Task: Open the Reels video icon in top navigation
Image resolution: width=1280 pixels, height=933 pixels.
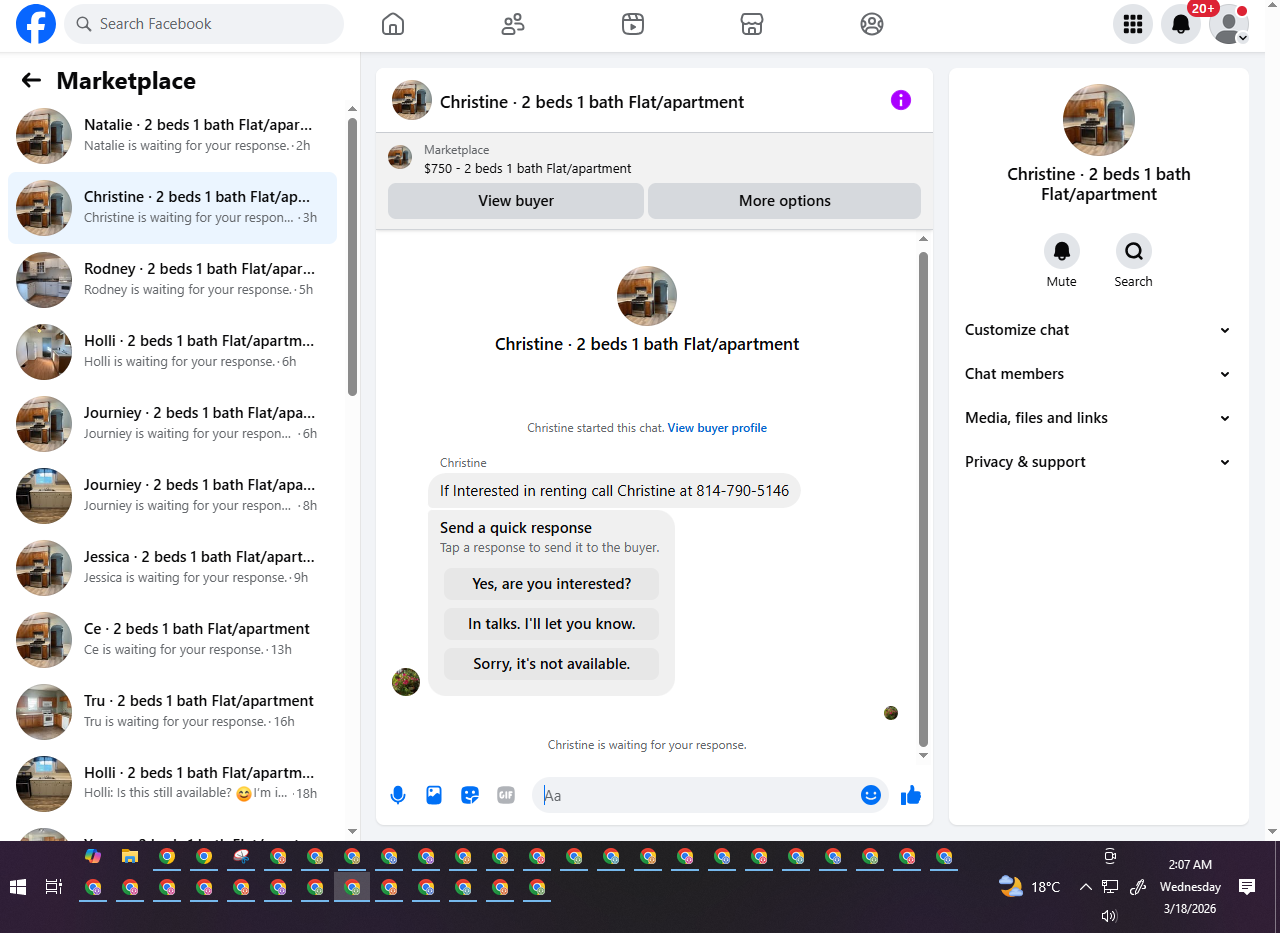Action: click(632, 24)
